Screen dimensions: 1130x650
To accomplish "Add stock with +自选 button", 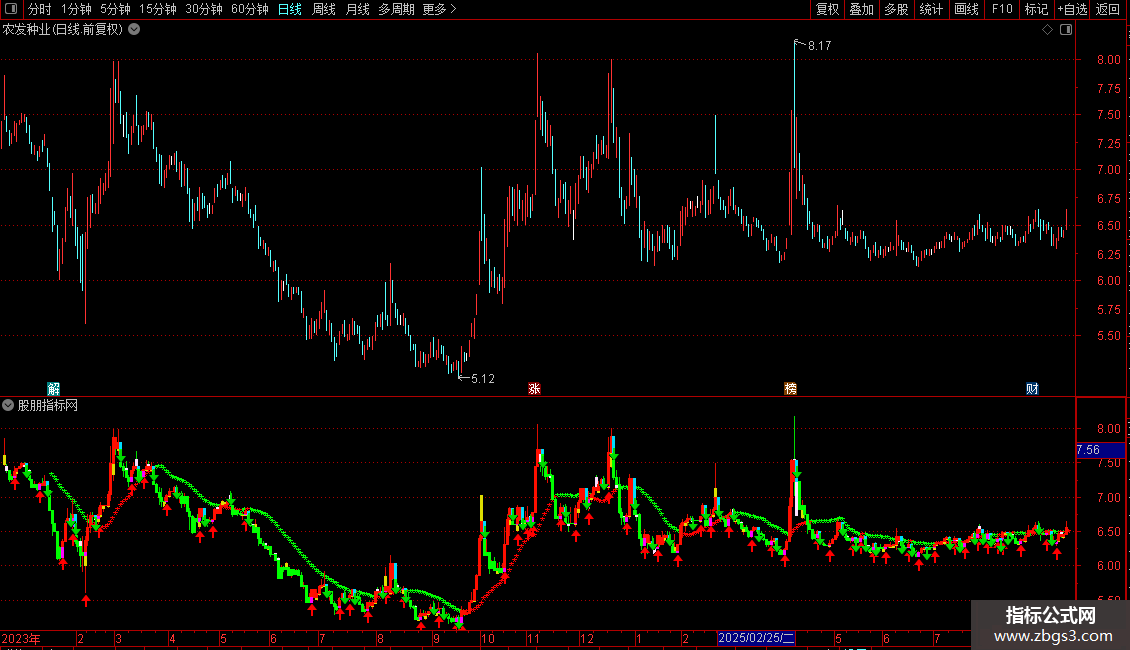I will tap(1072, 9).
